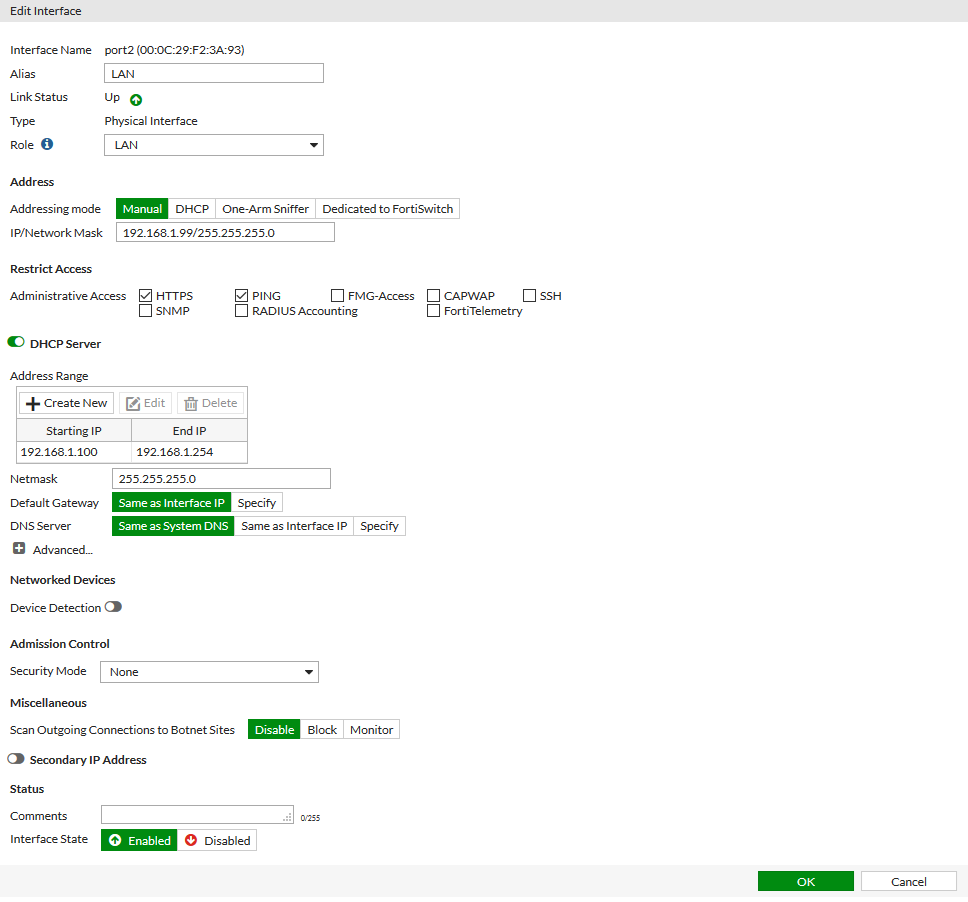The image size is (968, 902).
Task: Click the End IP column header
Action: coord(190,430)
